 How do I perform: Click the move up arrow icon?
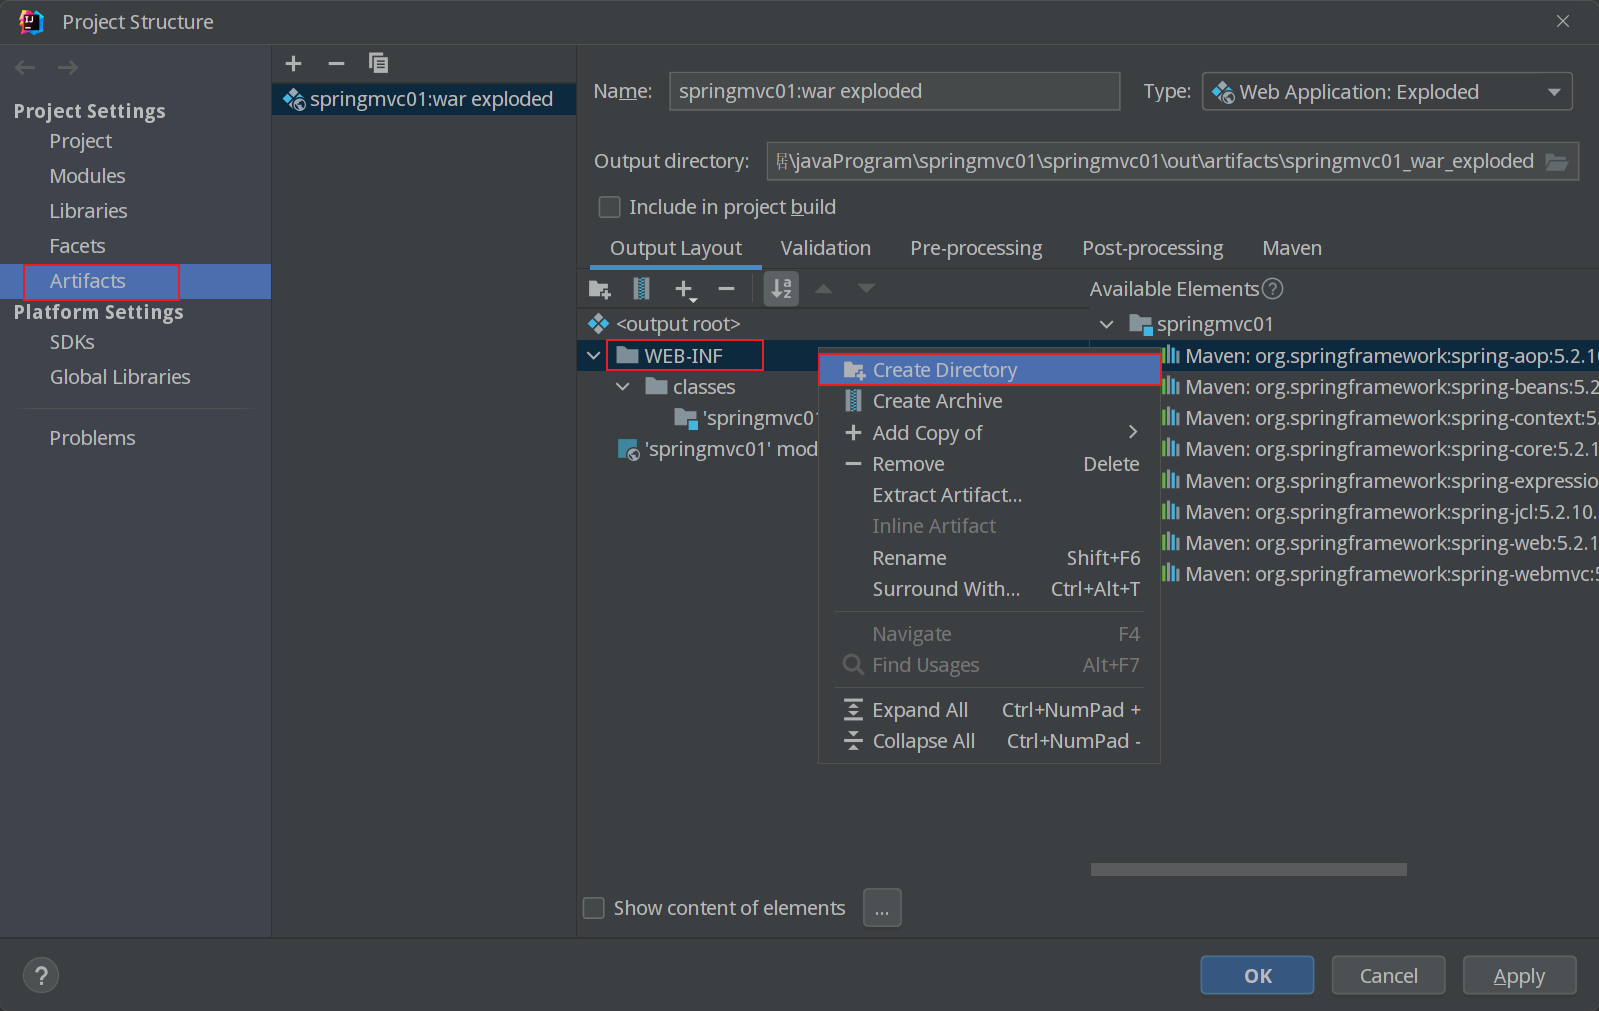[824, 289]
